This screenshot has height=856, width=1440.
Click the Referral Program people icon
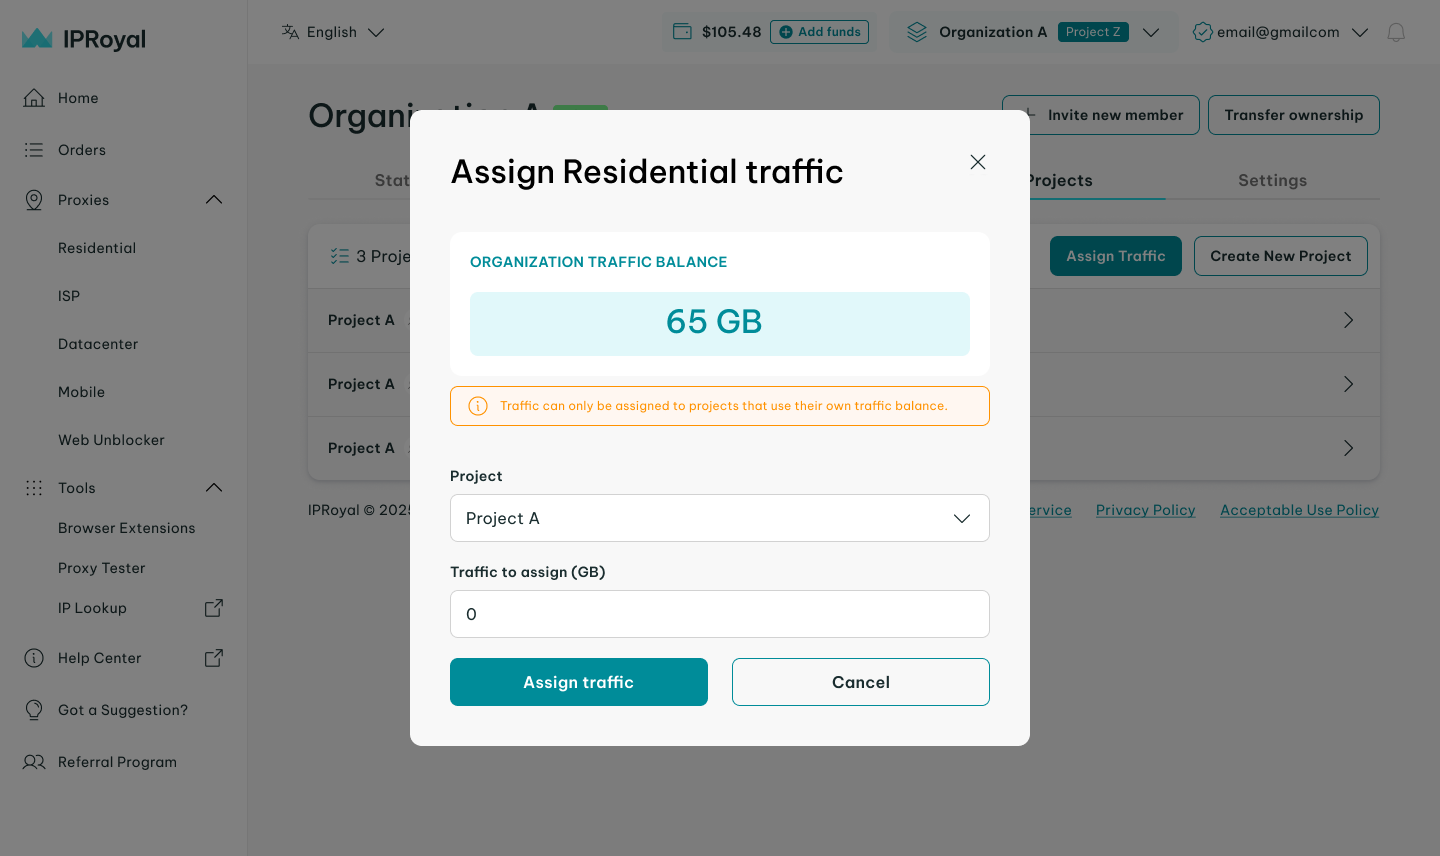point(34,762)
